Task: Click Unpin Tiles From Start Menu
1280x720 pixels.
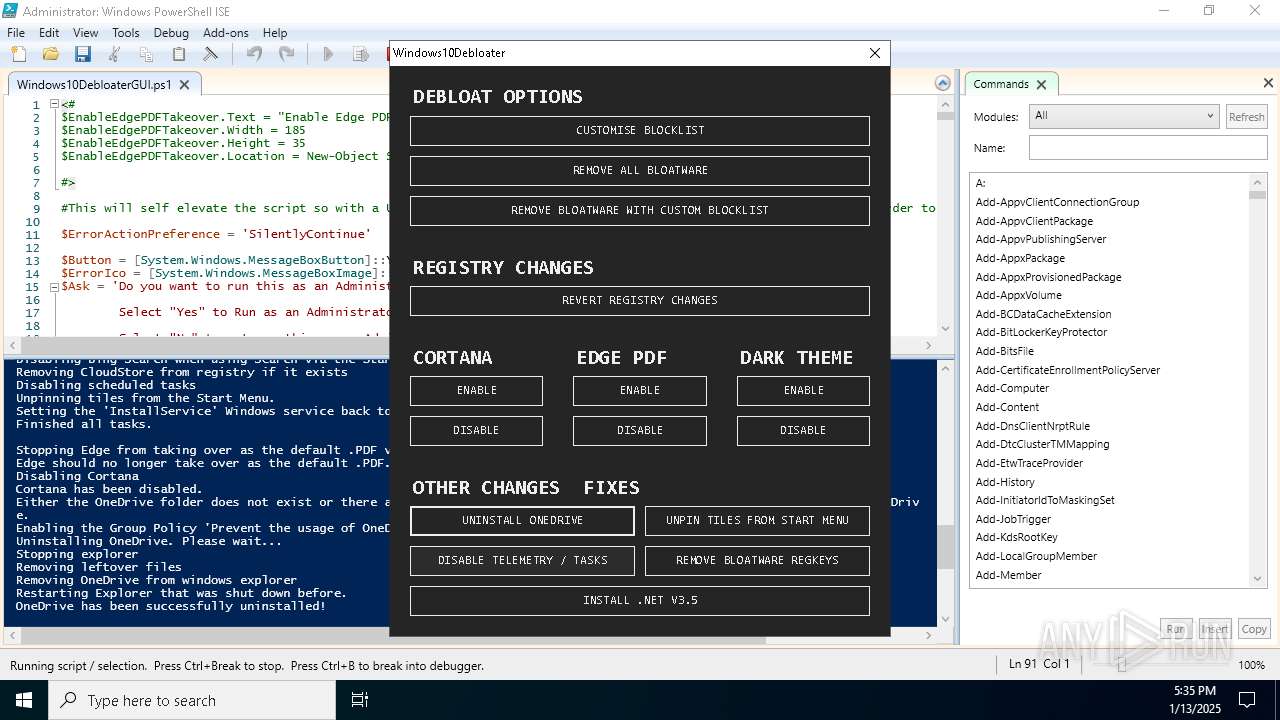Action: [757, 521]
